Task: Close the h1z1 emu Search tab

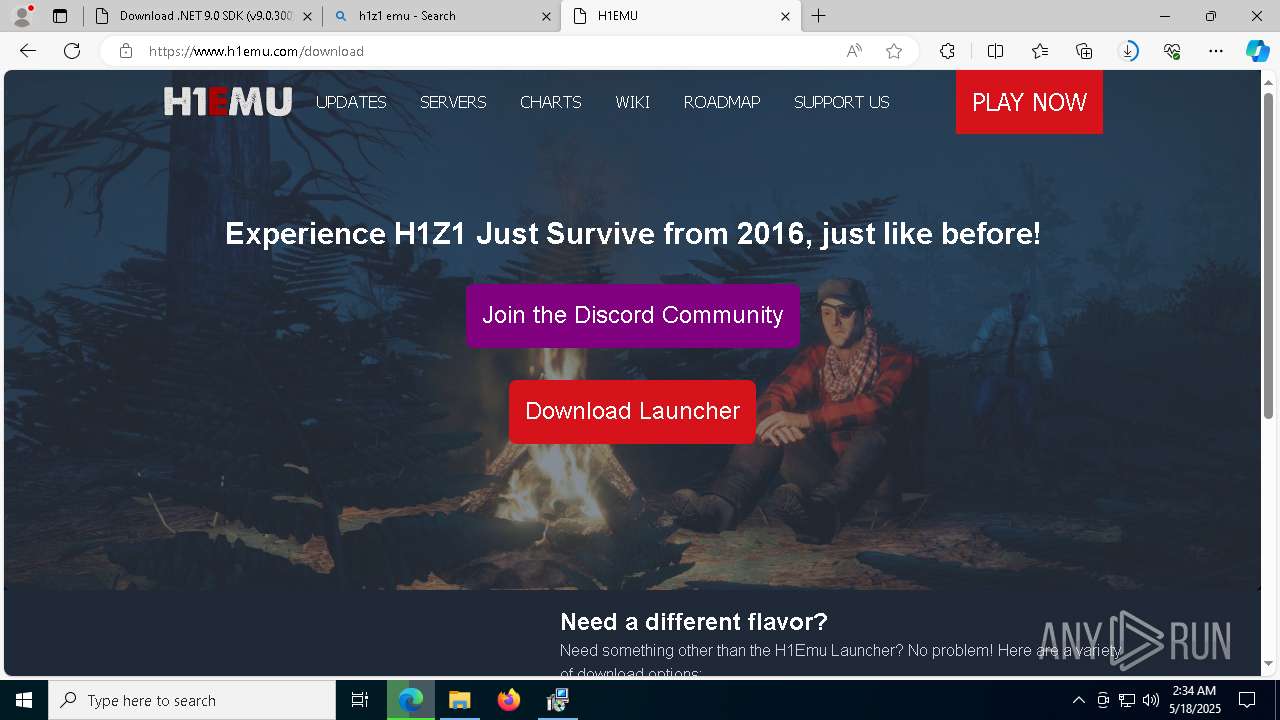Action: [x=546, y=16]
